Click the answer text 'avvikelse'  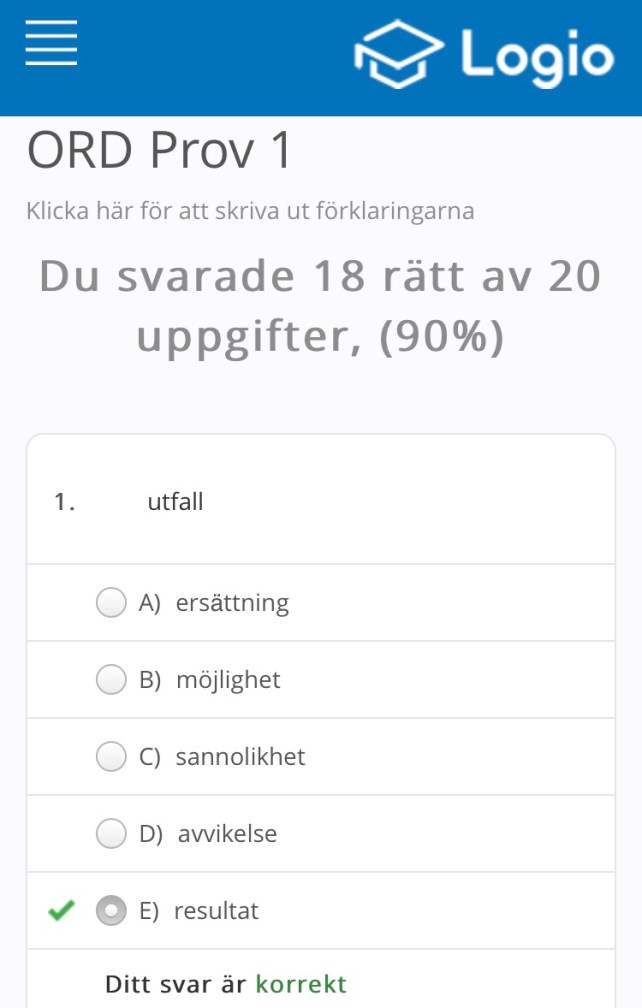tap(227, 833)
